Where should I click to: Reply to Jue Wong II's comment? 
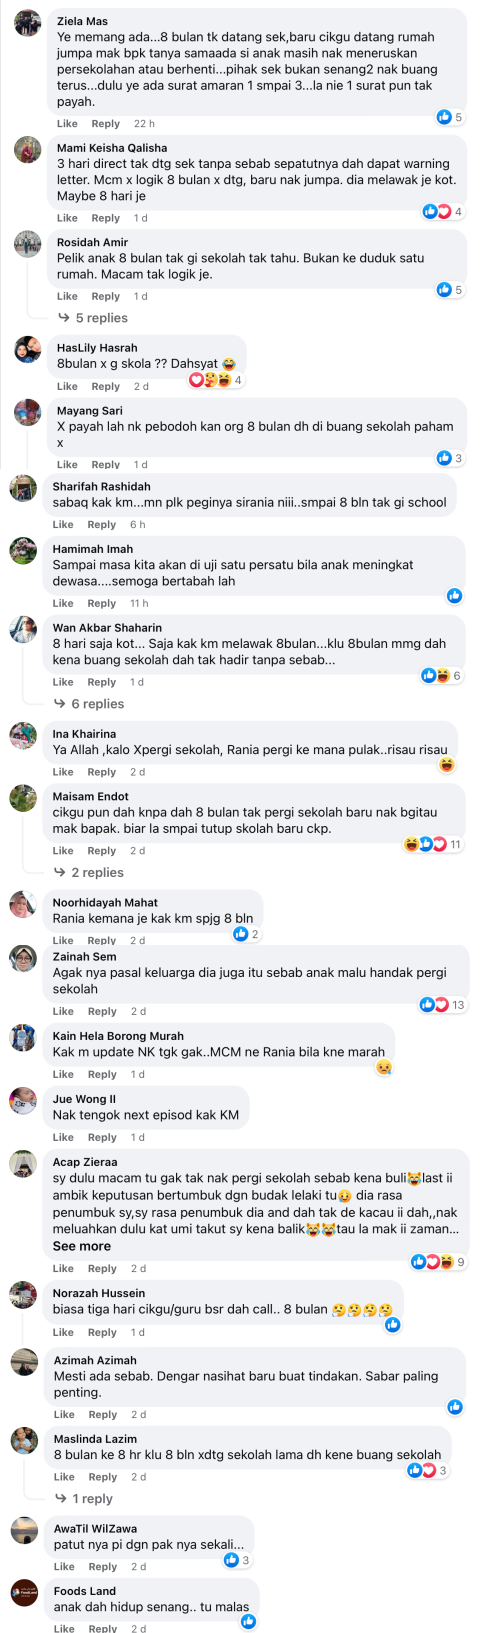click(102, 1137)
